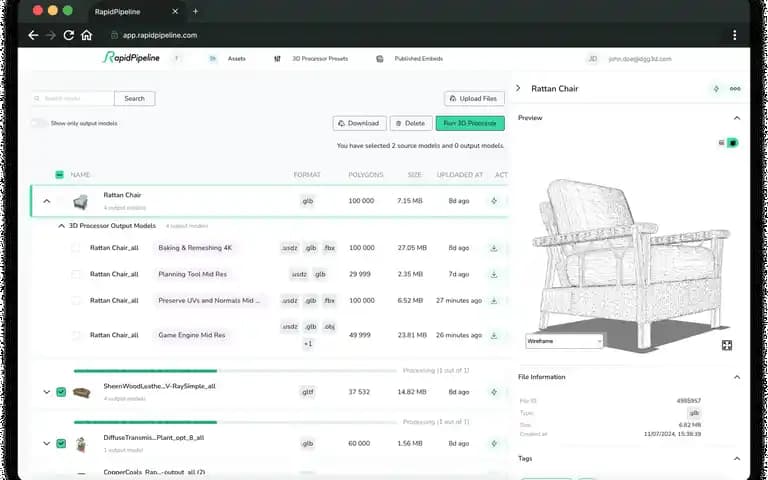The image size is (768, 480).
Task: Sort by UPLOADED AT column header
Action: coord(459,175)
